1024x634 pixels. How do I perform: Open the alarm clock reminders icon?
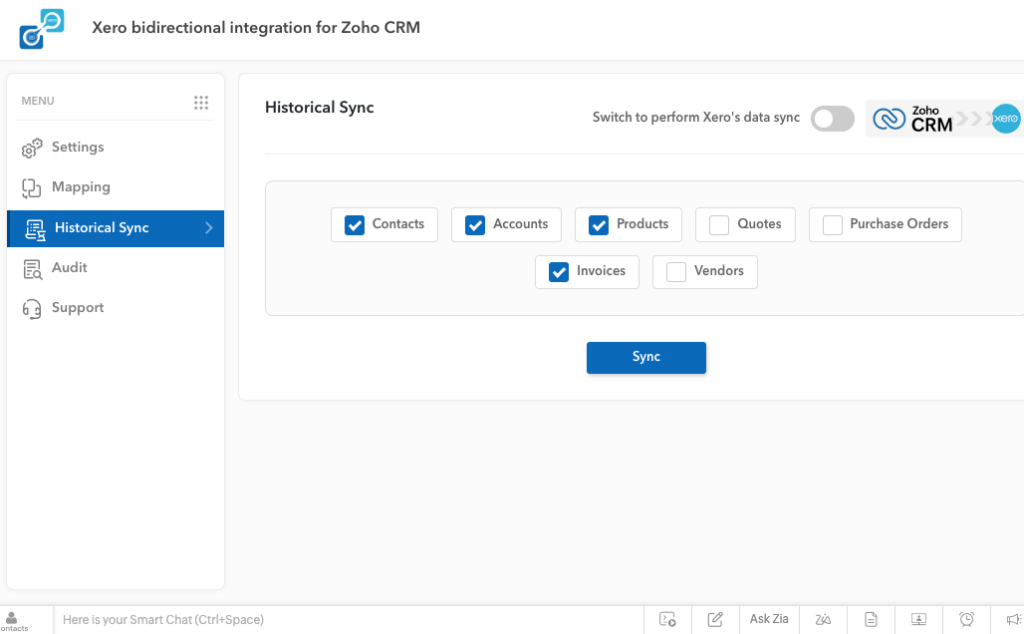(x=967, y=619)
